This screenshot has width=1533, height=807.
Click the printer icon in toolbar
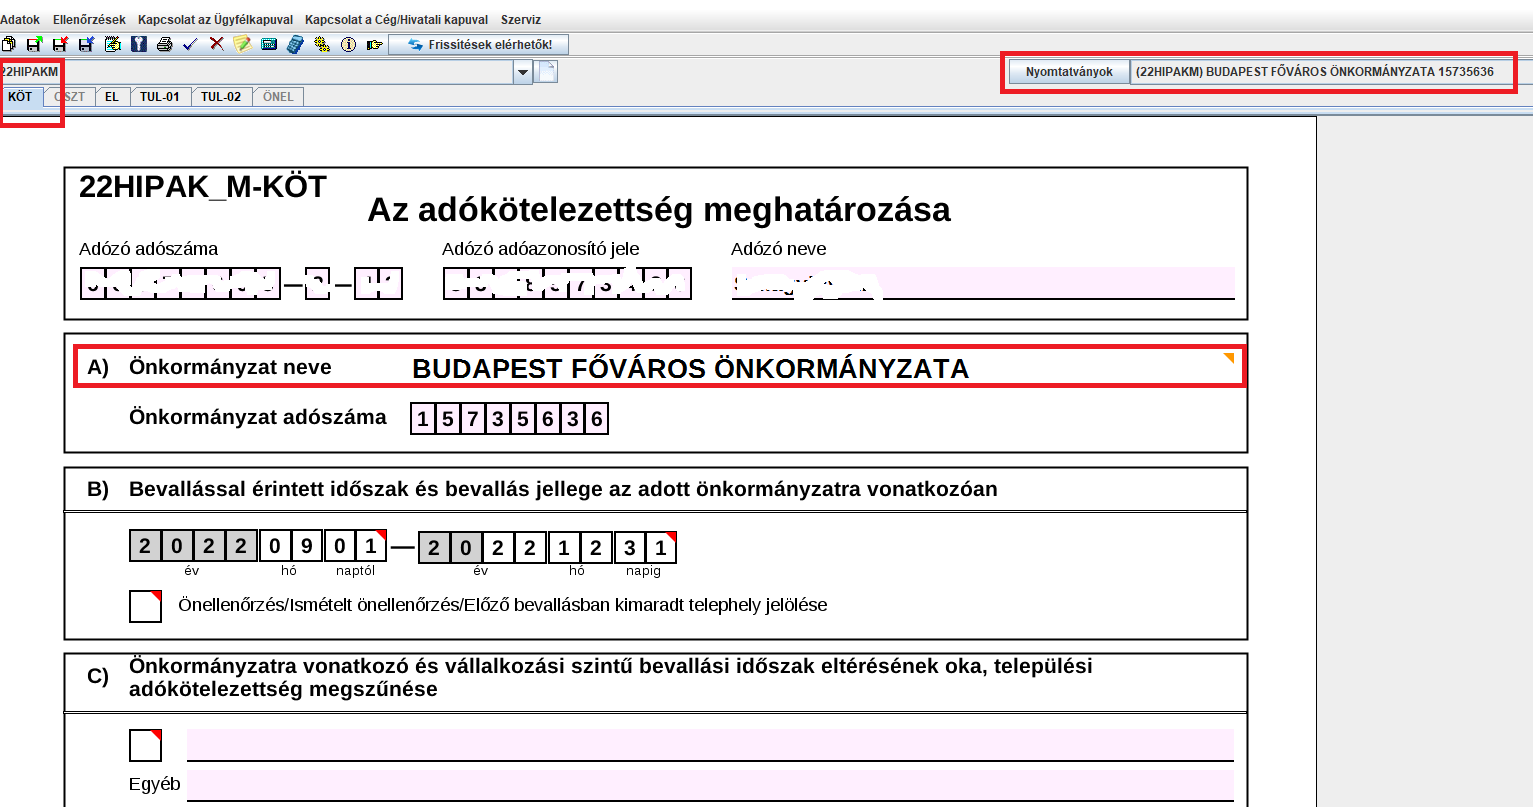(x=165, y=44)
